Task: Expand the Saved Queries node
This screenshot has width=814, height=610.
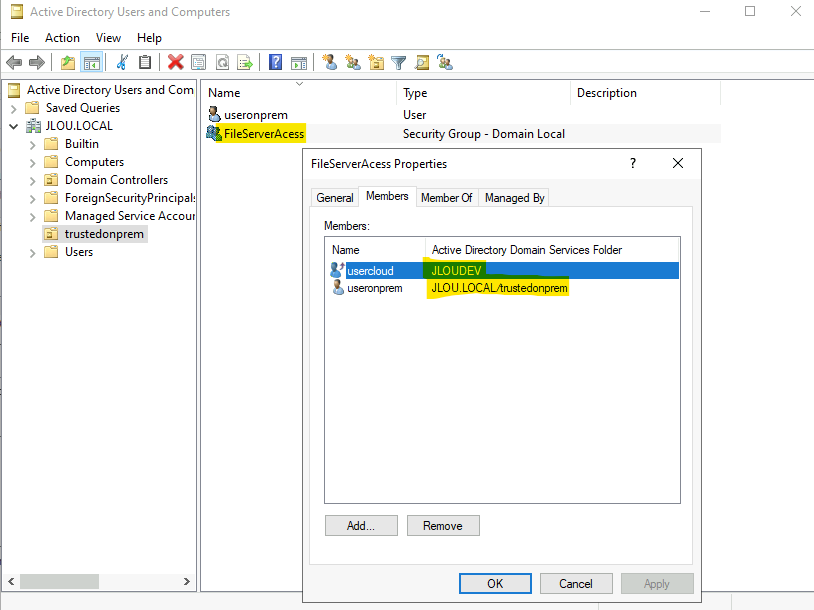Action: coord(14,109)
